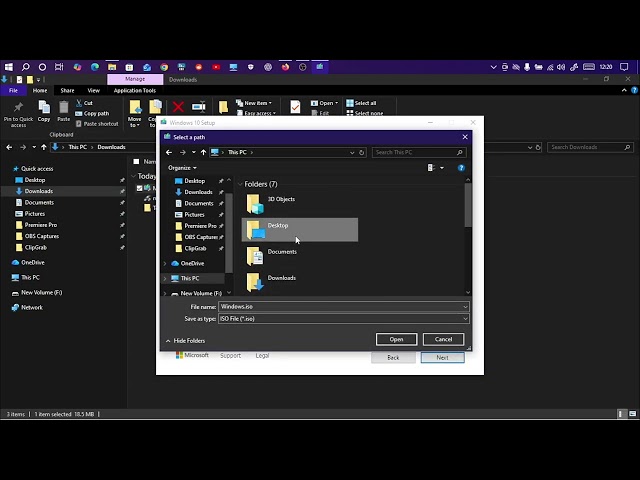Click Pin to Quick access in ribbon
This screenshot has width=640, height=480.
pyautogui.click(x=18, y=114)
